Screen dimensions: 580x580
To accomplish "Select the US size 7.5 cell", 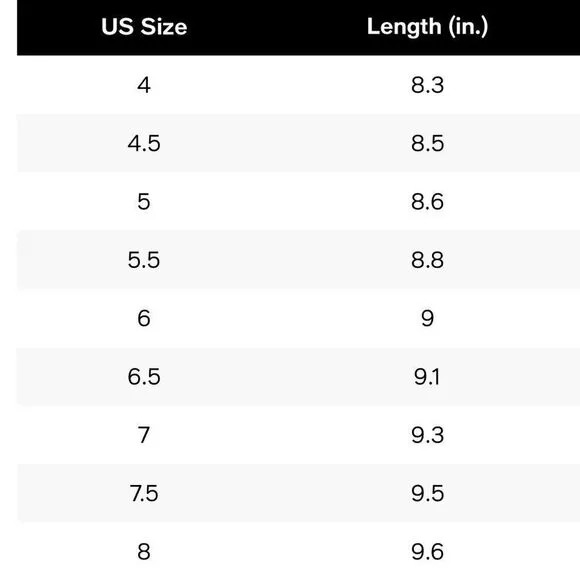I will point(144,493).
